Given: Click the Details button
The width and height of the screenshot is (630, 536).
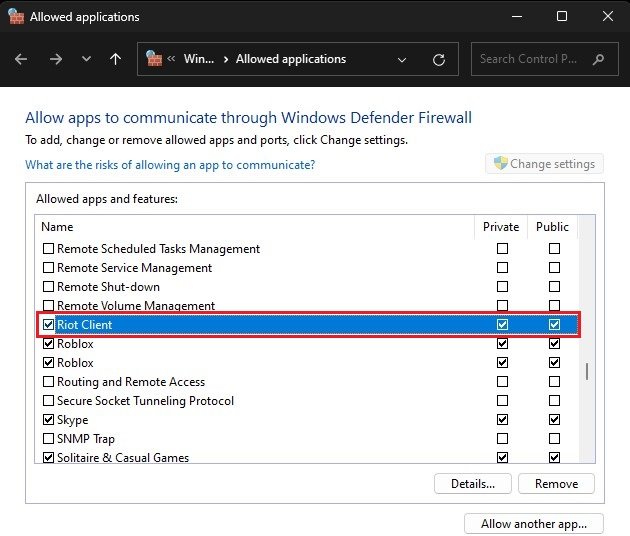Looking at the screenshot, I should click(x=473, y=484).
